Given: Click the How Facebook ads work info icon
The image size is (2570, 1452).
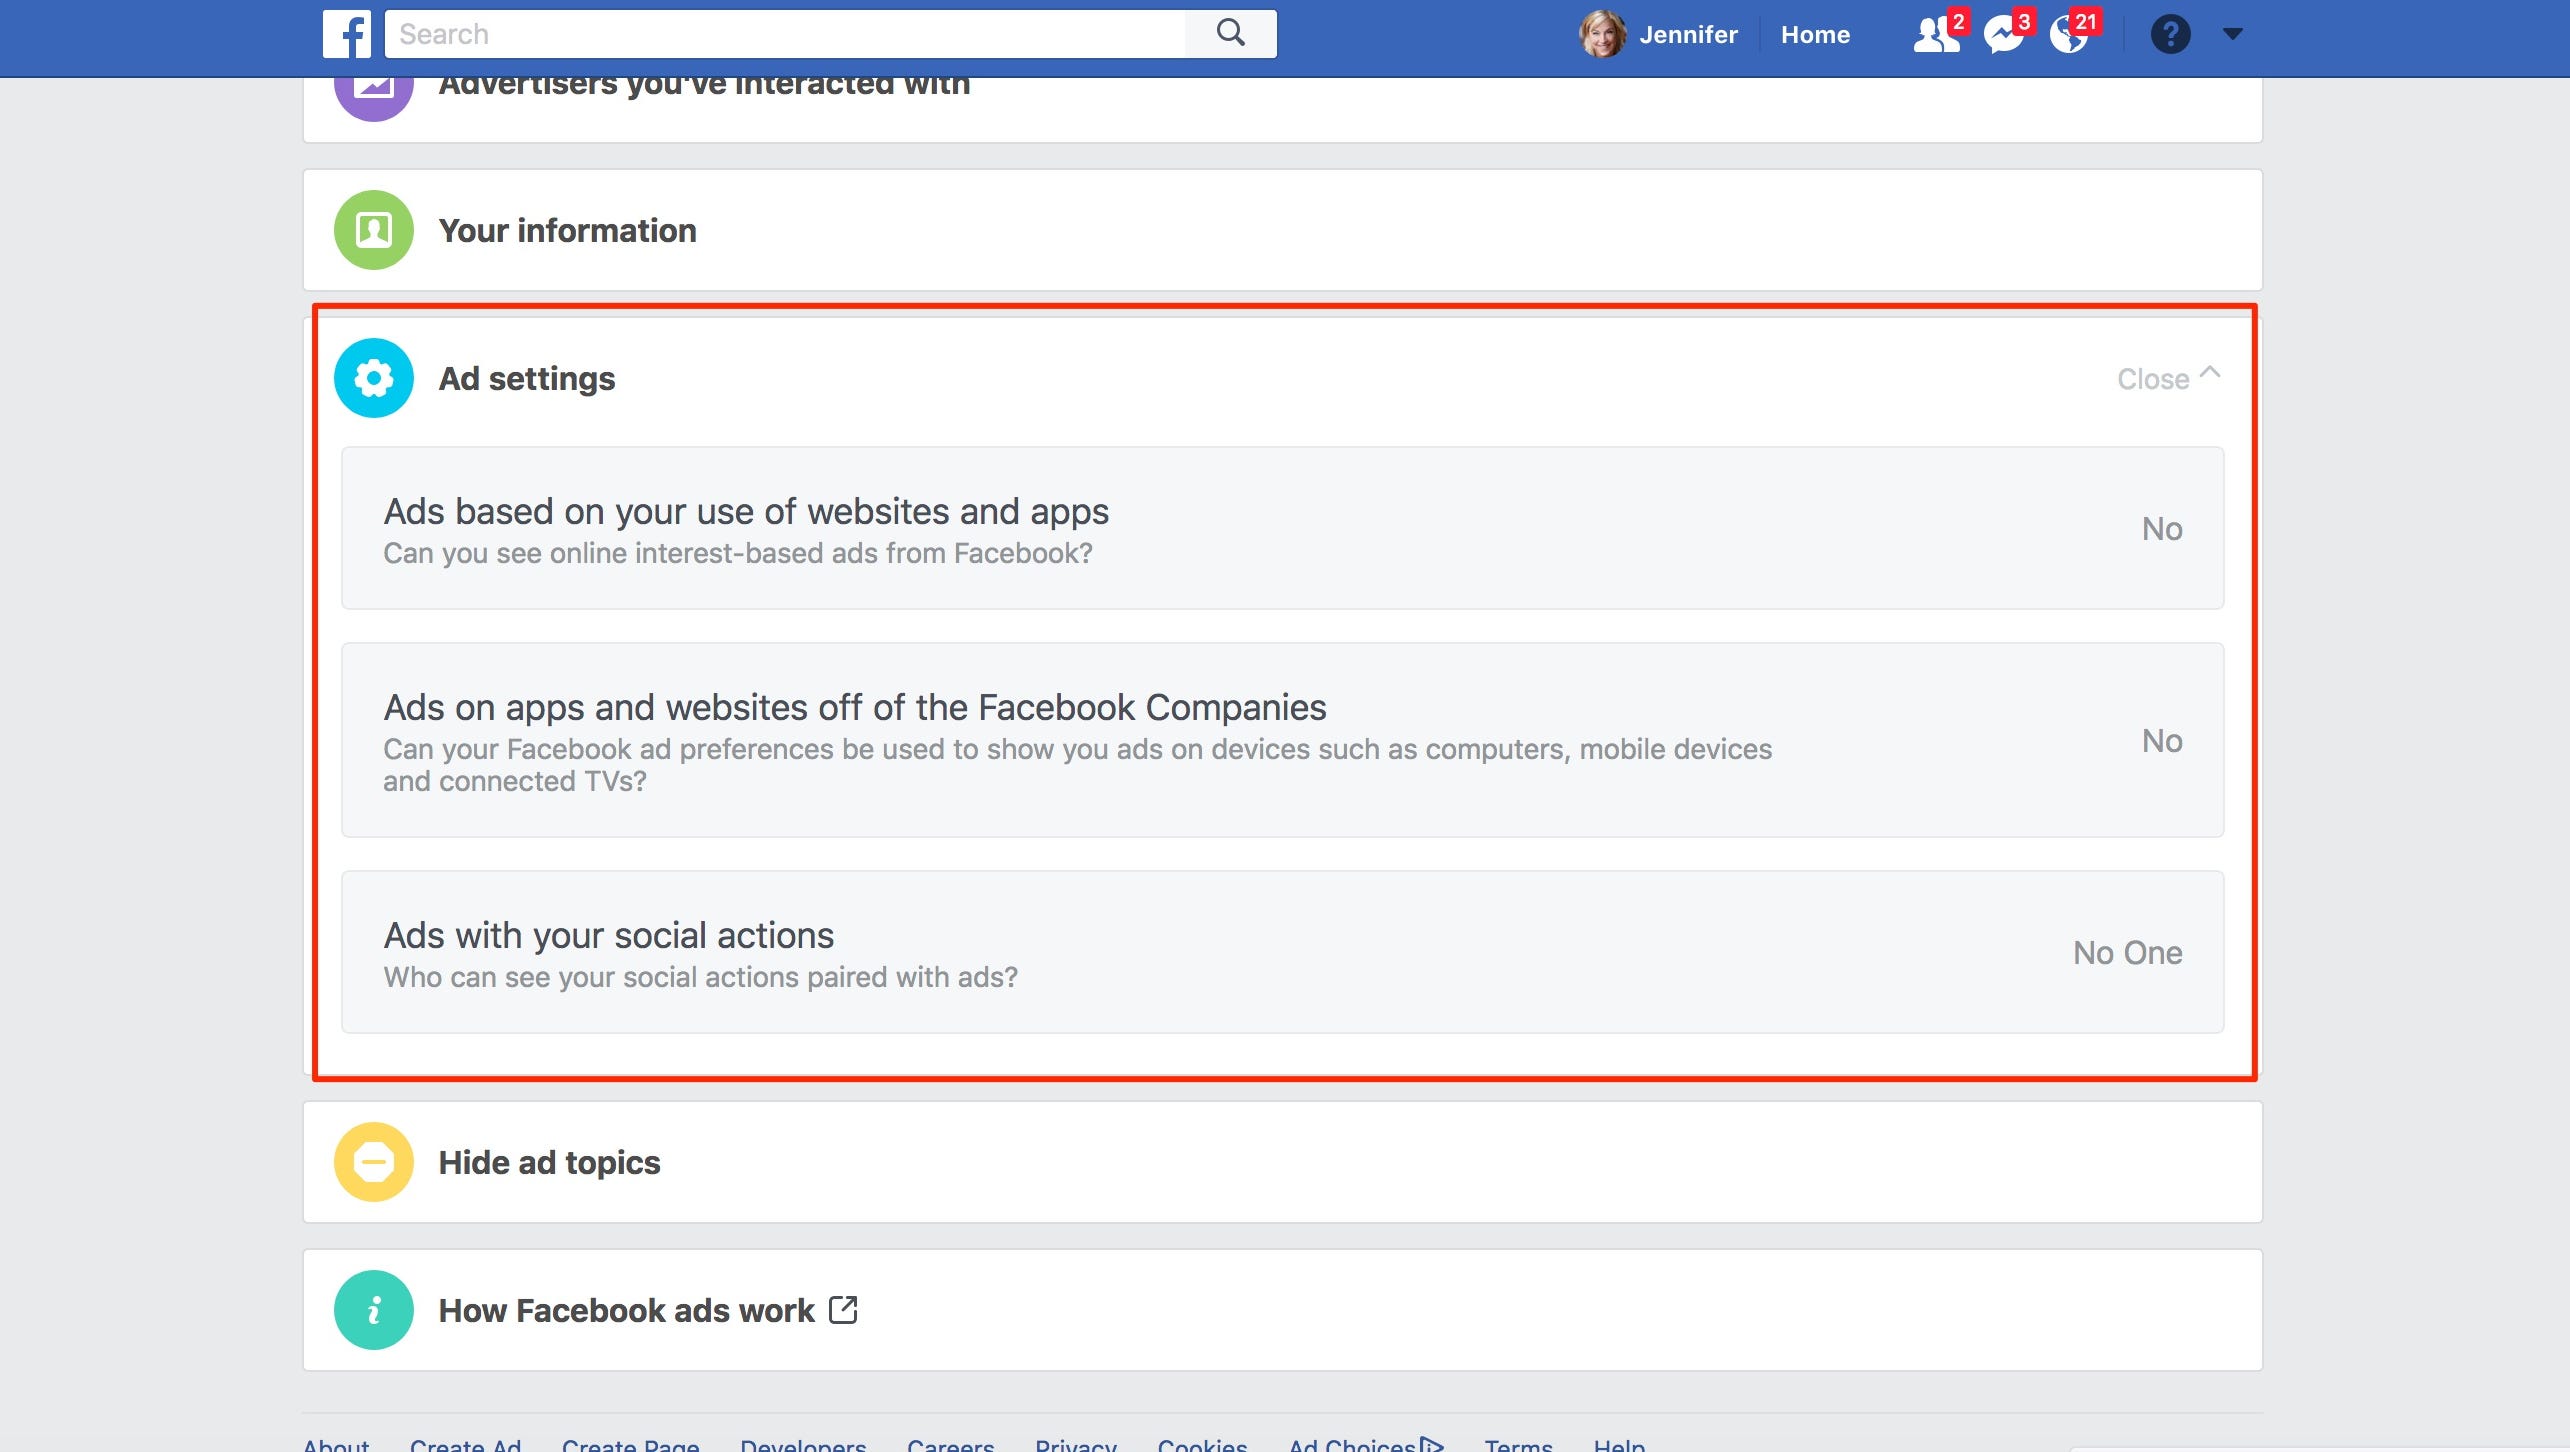Looking at the screenshot, I should 373,1310.
